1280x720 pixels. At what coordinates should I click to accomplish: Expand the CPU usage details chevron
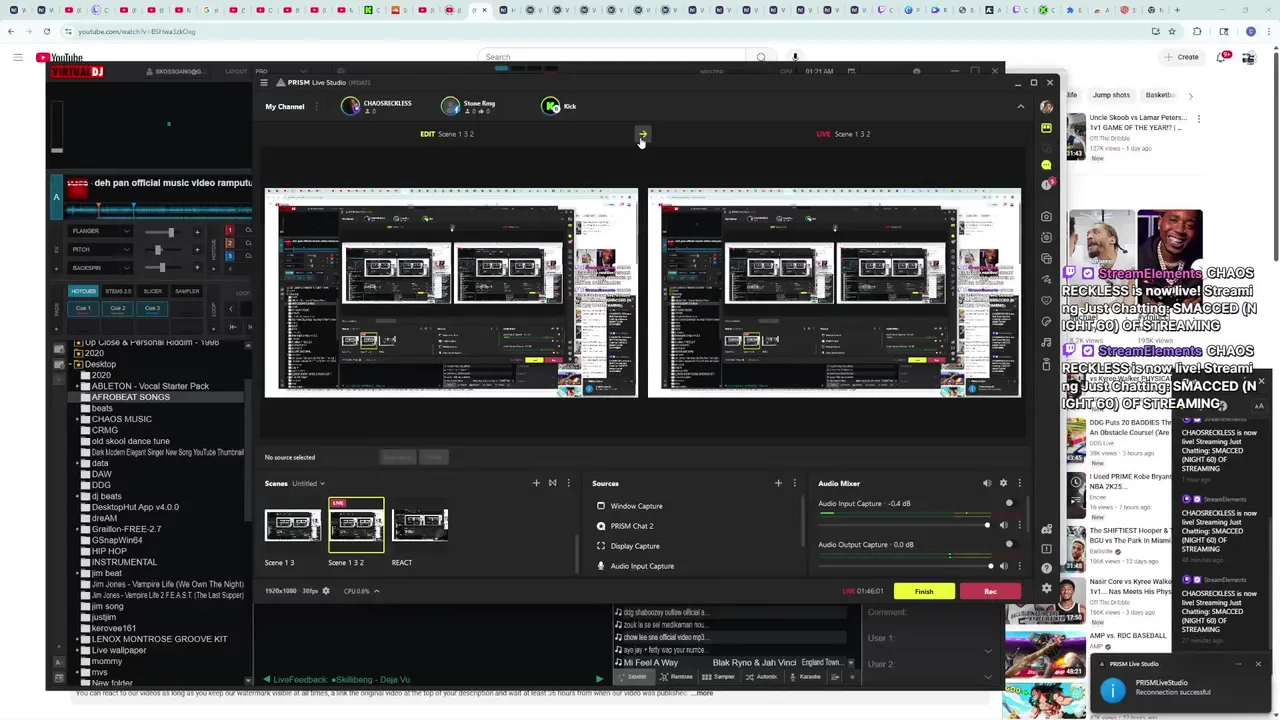377,591
